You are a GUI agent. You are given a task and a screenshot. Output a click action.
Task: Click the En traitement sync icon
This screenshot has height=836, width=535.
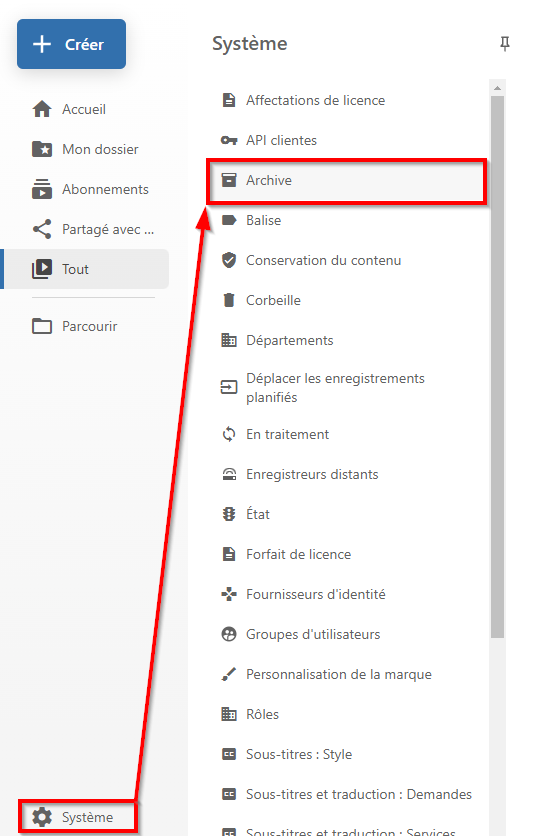(229, 434)
